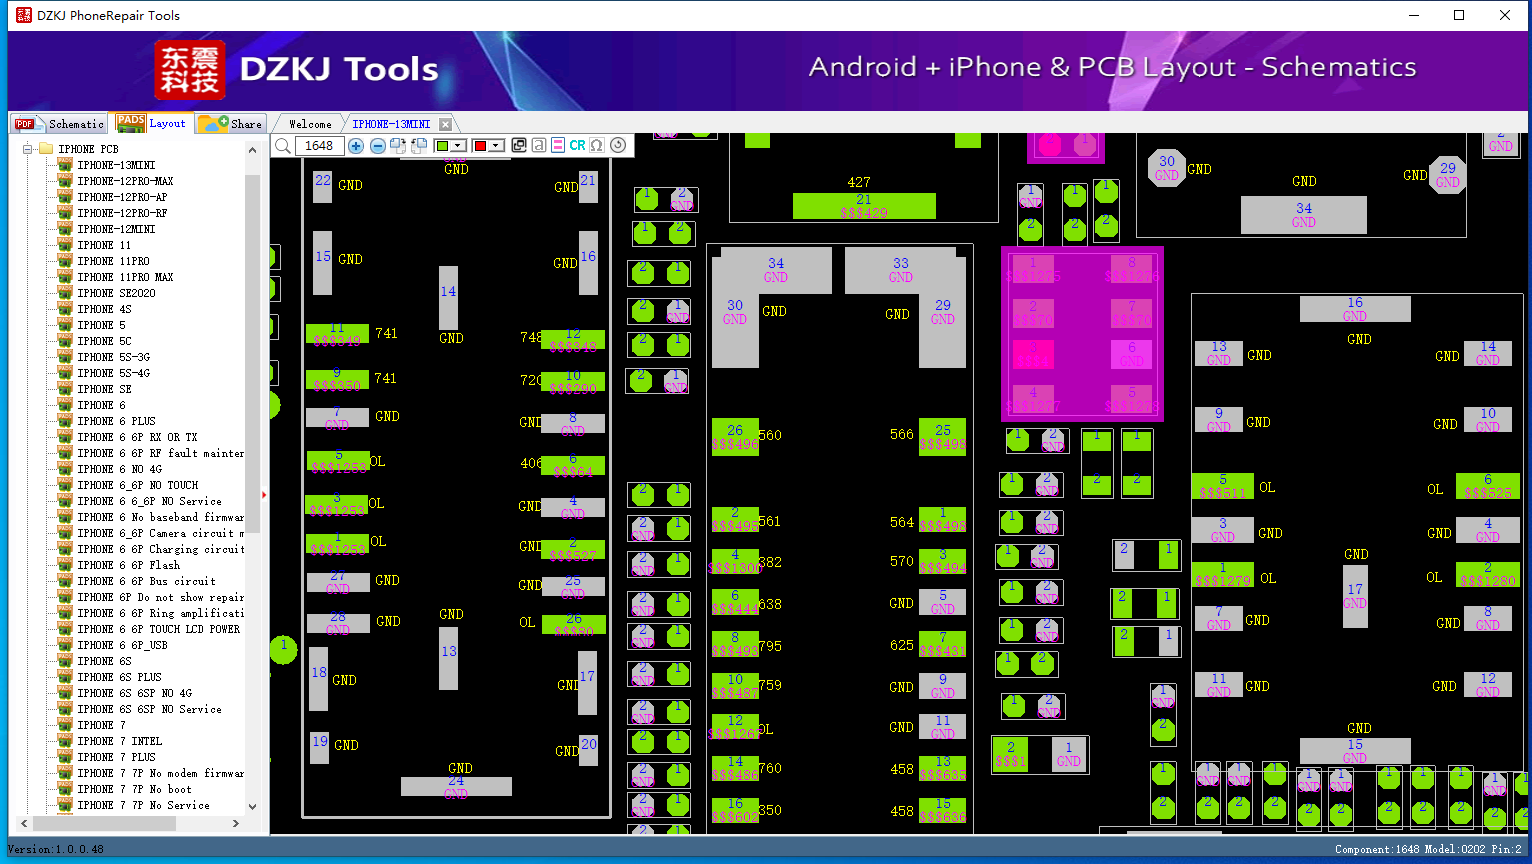Screen dimensions: 1532x864
Task: Select IPHONE 5C in the tree
Action: point(104,341)
